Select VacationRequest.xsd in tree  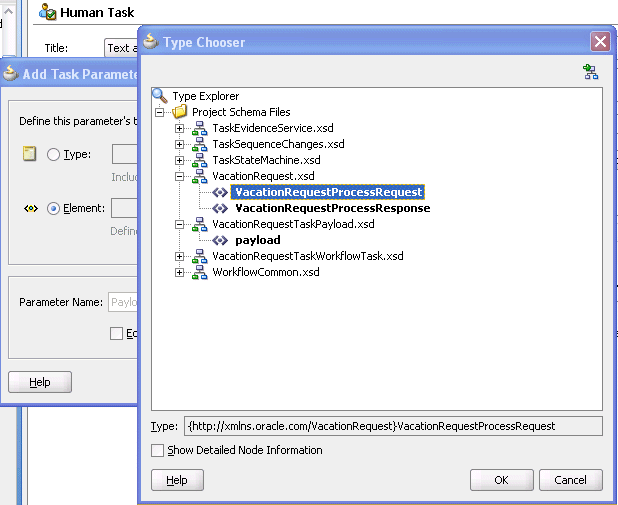[263, 176]
